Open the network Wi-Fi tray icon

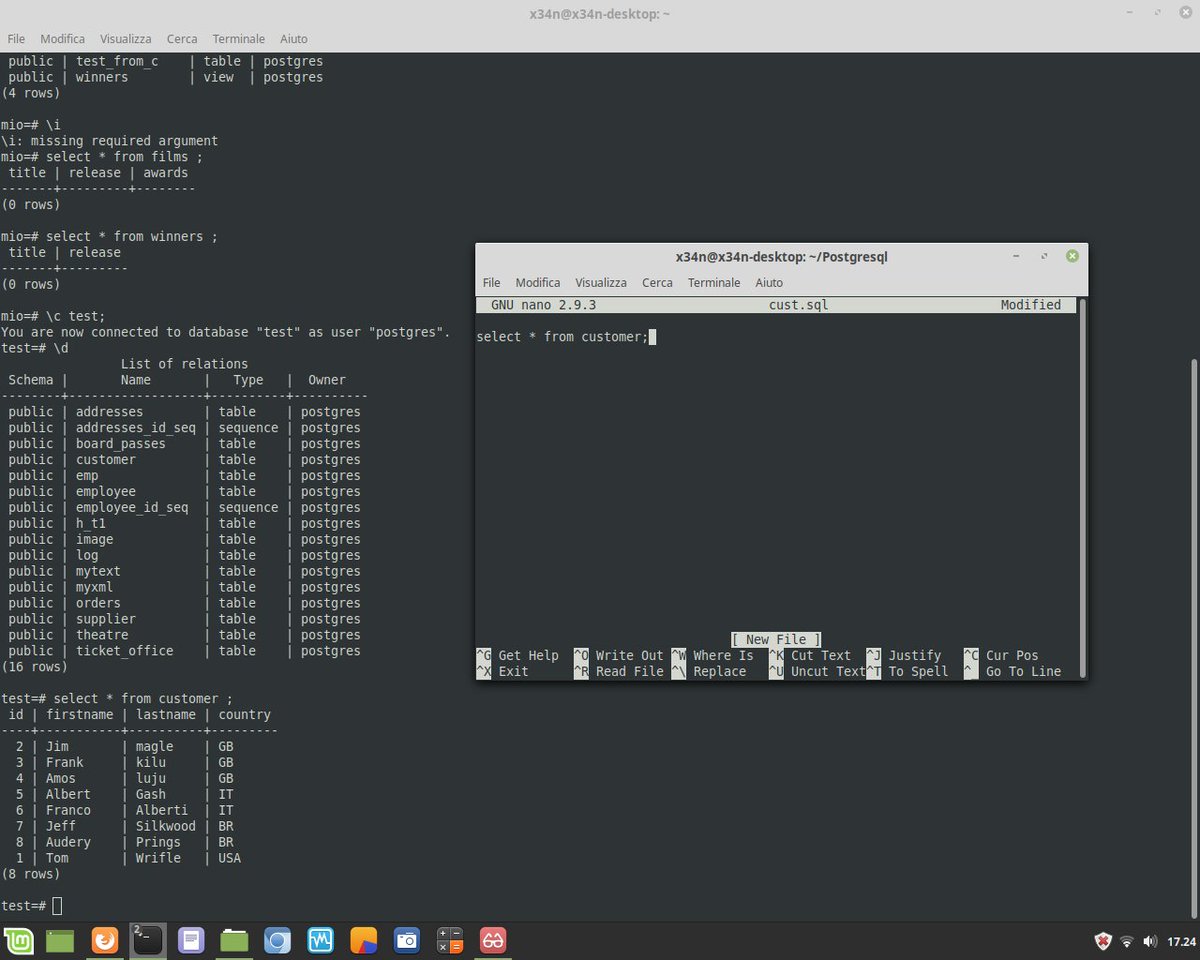tap(1127, 940)
